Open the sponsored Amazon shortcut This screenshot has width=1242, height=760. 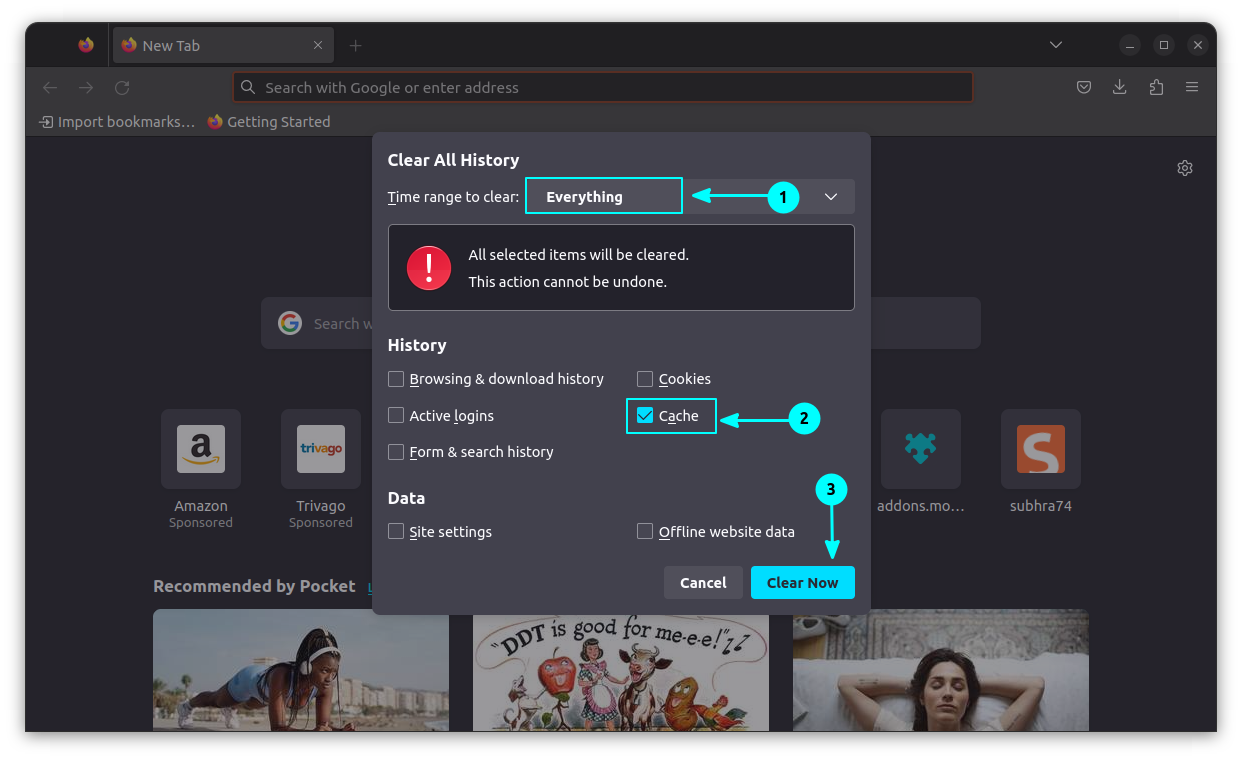click(x=200, y=449)
